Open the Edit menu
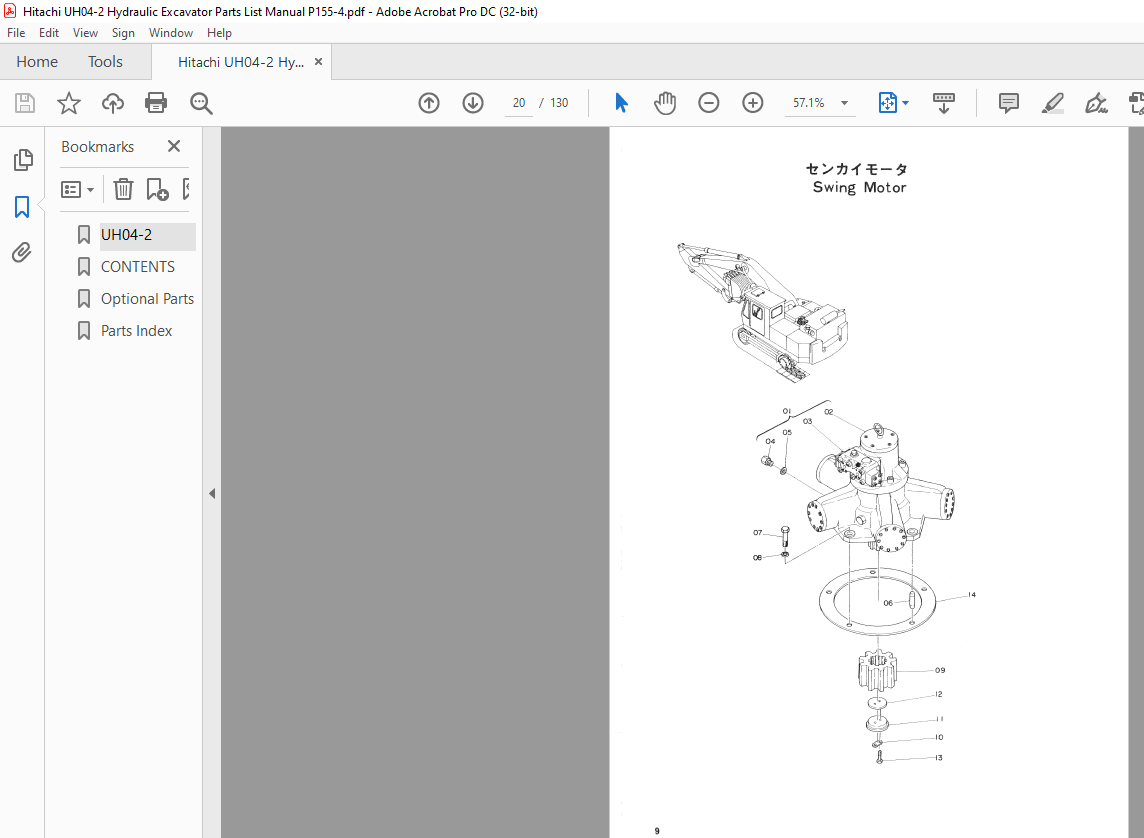This screenshot has height=838, width=1144. pyautogui.click(x=49, y=33)
